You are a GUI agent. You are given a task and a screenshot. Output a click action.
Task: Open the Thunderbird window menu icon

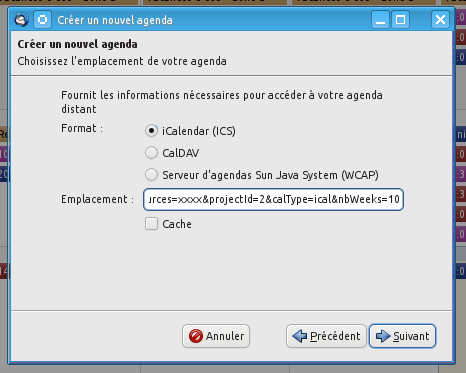22,20
